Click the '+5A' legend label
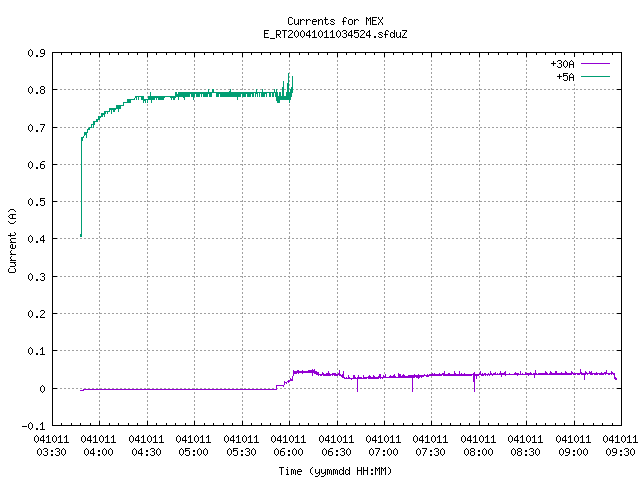The image size is (640, 480). click(x=565, y=77)
